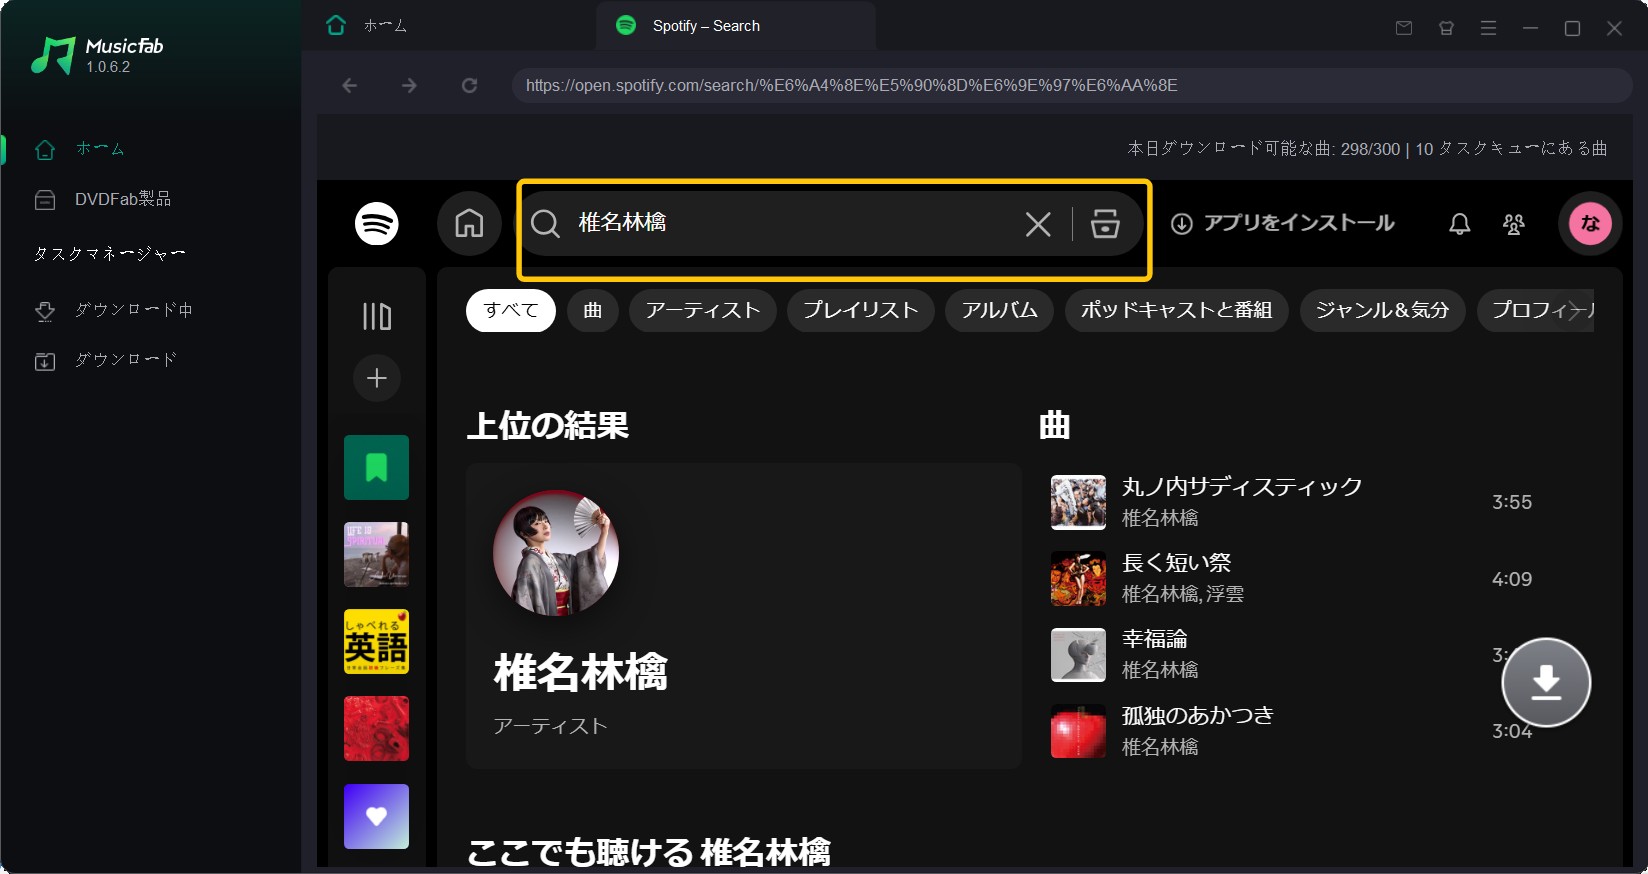Open the 浮雲 artist link
1648x874 pixels.
[x=1225, y=594]
